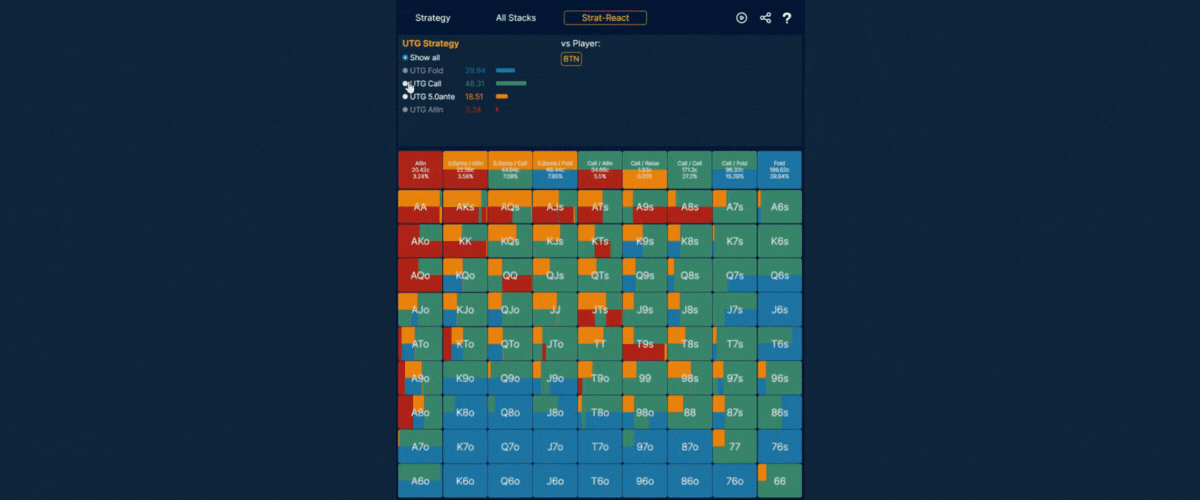This screenshot has height=500, width=1200.
Task: Select the Show all radio option
Action: [405, 58]
